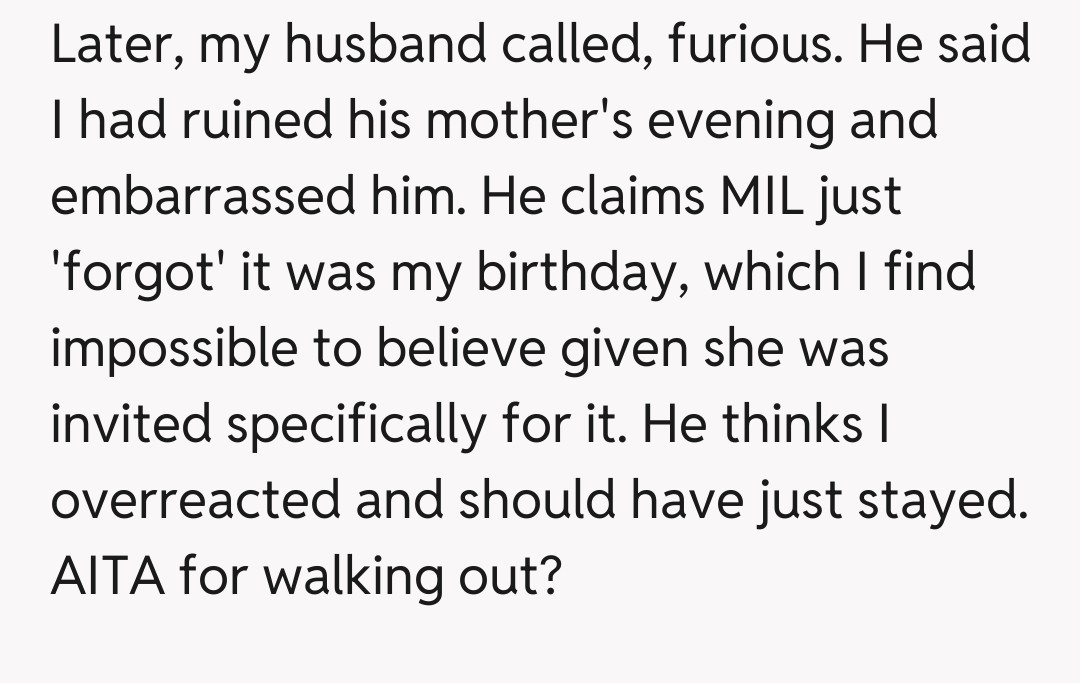The width and height of the screenshot is (1080, 683).
Task: Tap the word 'invited'
Action: [130, 424]
